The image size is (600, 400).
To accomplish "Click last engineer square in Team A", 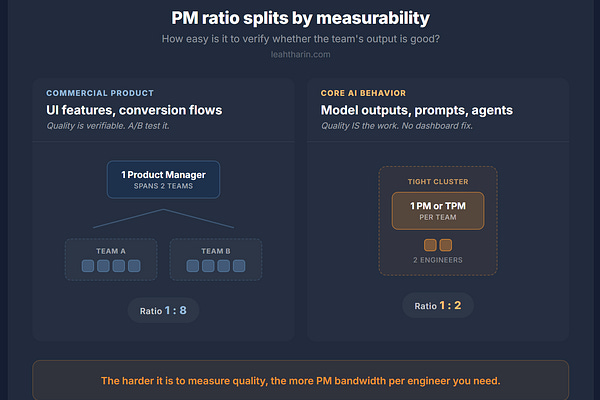I will point(134,266).
